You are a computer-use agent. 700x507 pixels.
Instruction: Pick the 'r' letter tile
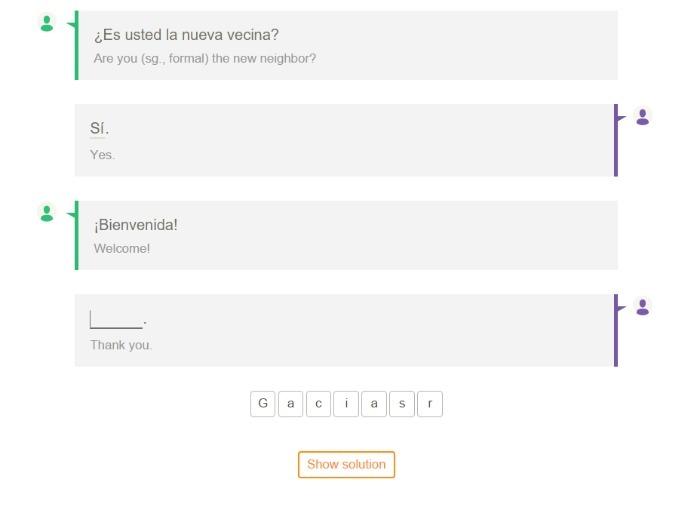click(x=430, y=404)
